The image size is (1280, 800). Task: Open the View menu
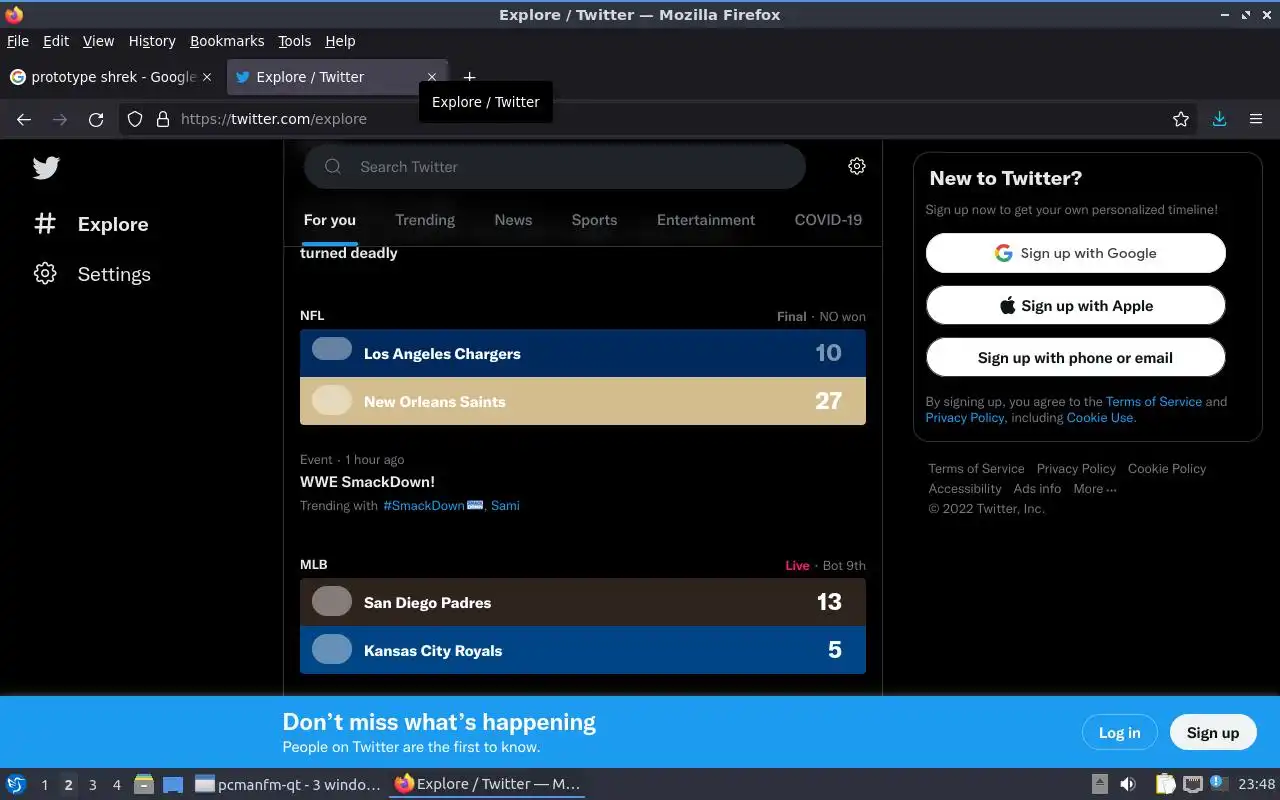pos(98,41)
